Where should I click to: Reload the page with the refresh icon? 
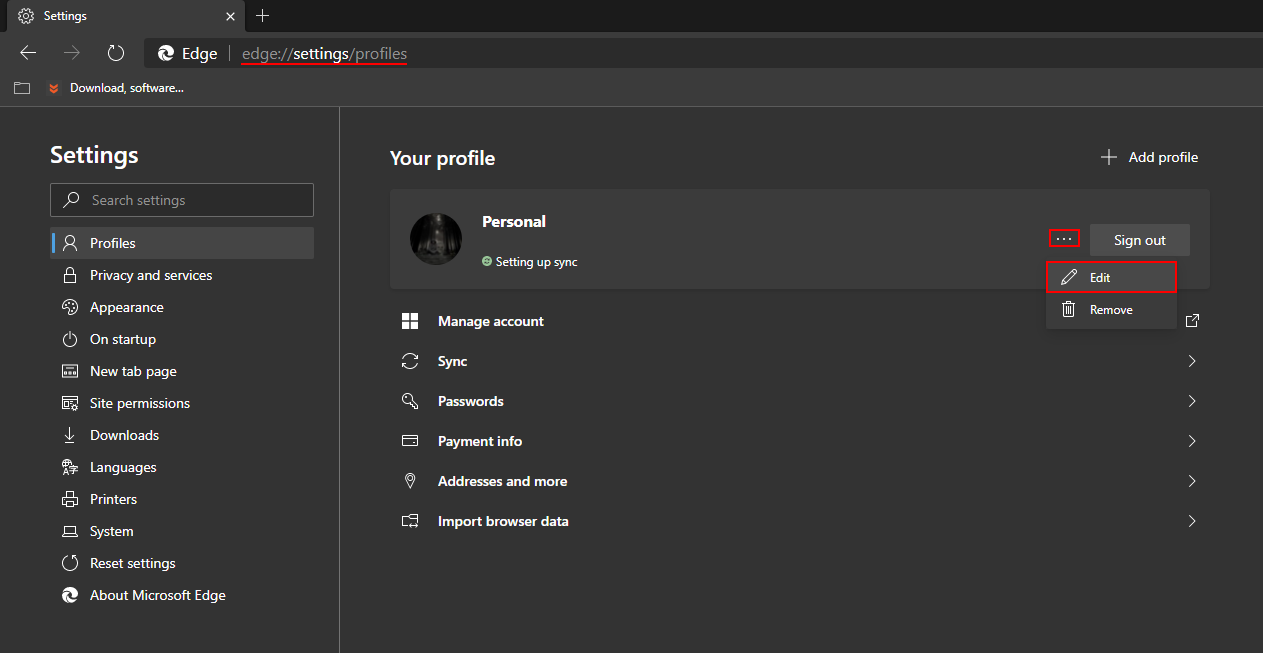click(x=116, y=53)
